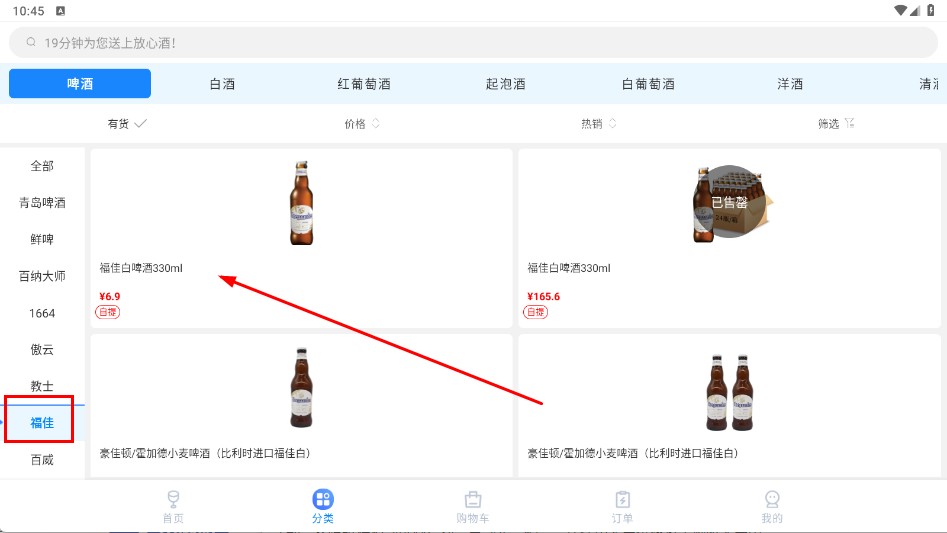Image resolution: width=947 pixels, height=533 pixels.
Task: Tap the 自提 badge under ¥6.9
Action: point(108,312)
